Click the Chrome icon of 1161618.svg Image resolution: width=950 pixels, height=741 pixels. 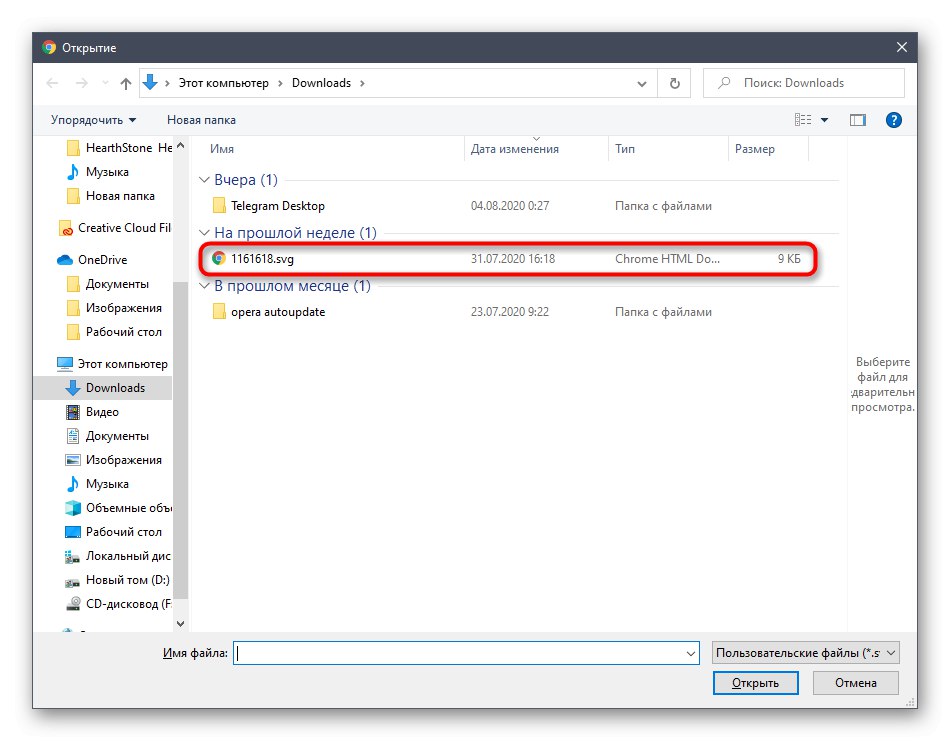tap(219, 259)
